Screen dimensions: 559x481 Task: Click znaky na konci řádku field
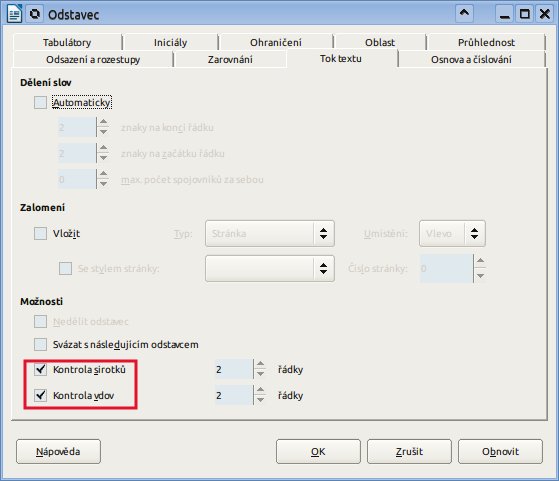77,127
